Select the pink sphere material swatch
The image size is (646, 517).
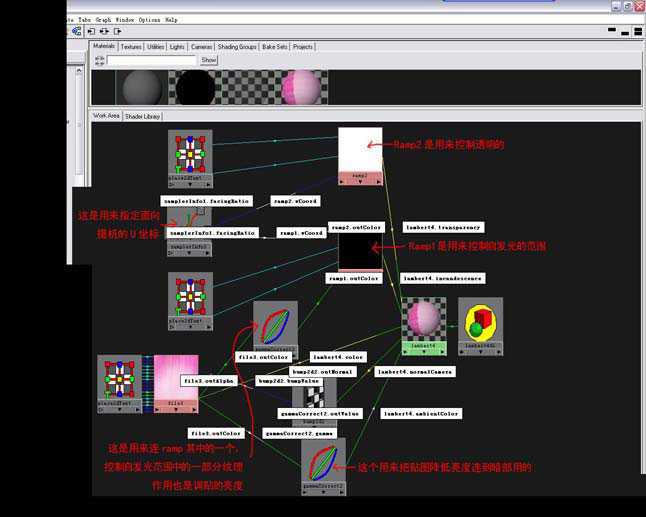[301, 87]
